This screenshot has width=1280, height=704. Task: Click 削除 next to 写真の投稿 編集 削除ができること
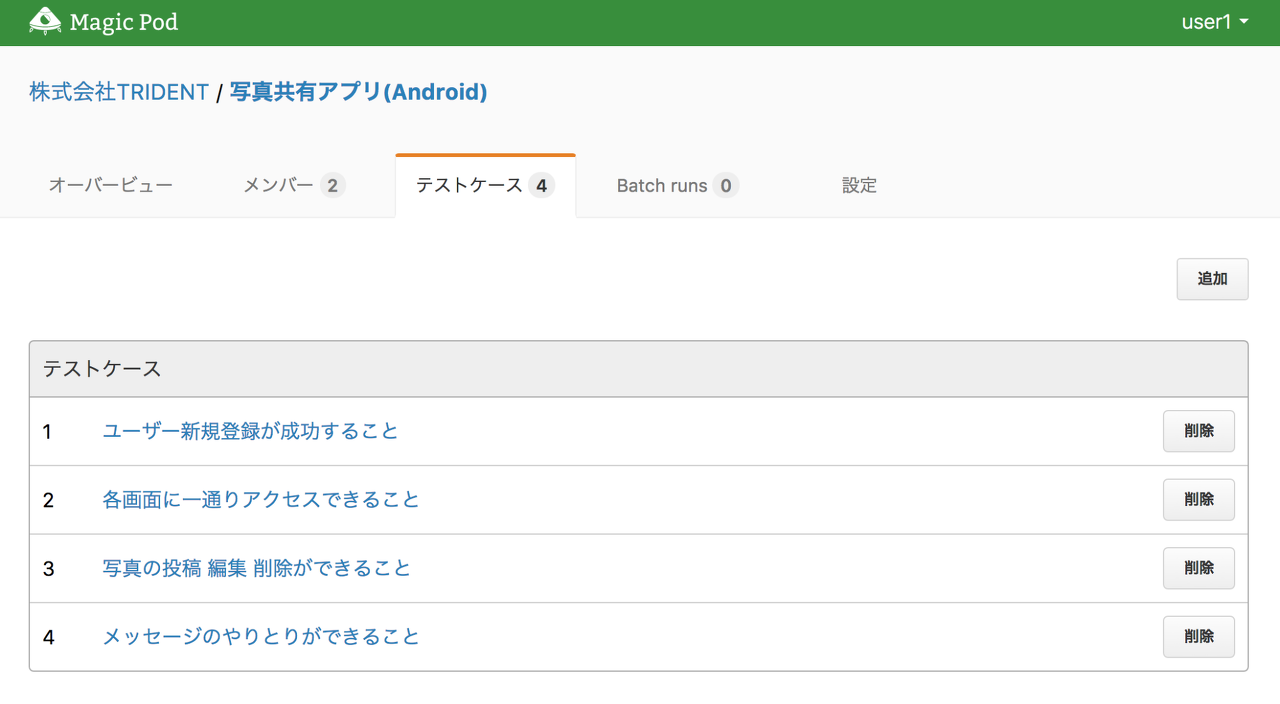[x=1198, y=568]
